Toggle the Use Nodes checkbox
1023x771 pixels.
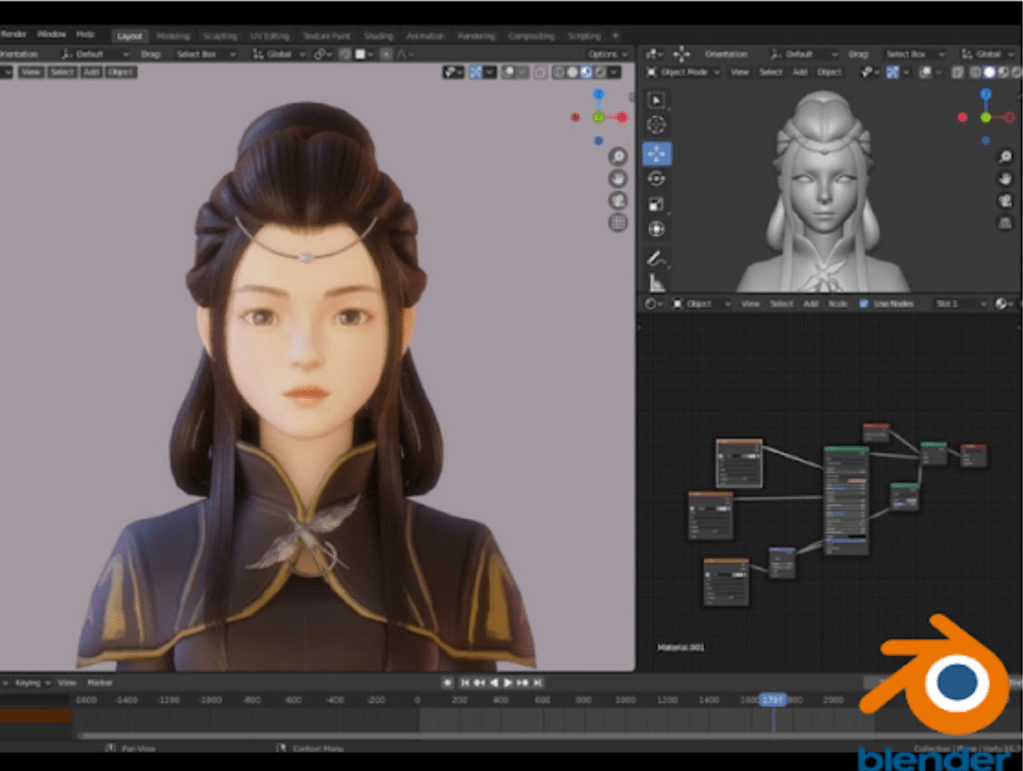click(864, 303)
